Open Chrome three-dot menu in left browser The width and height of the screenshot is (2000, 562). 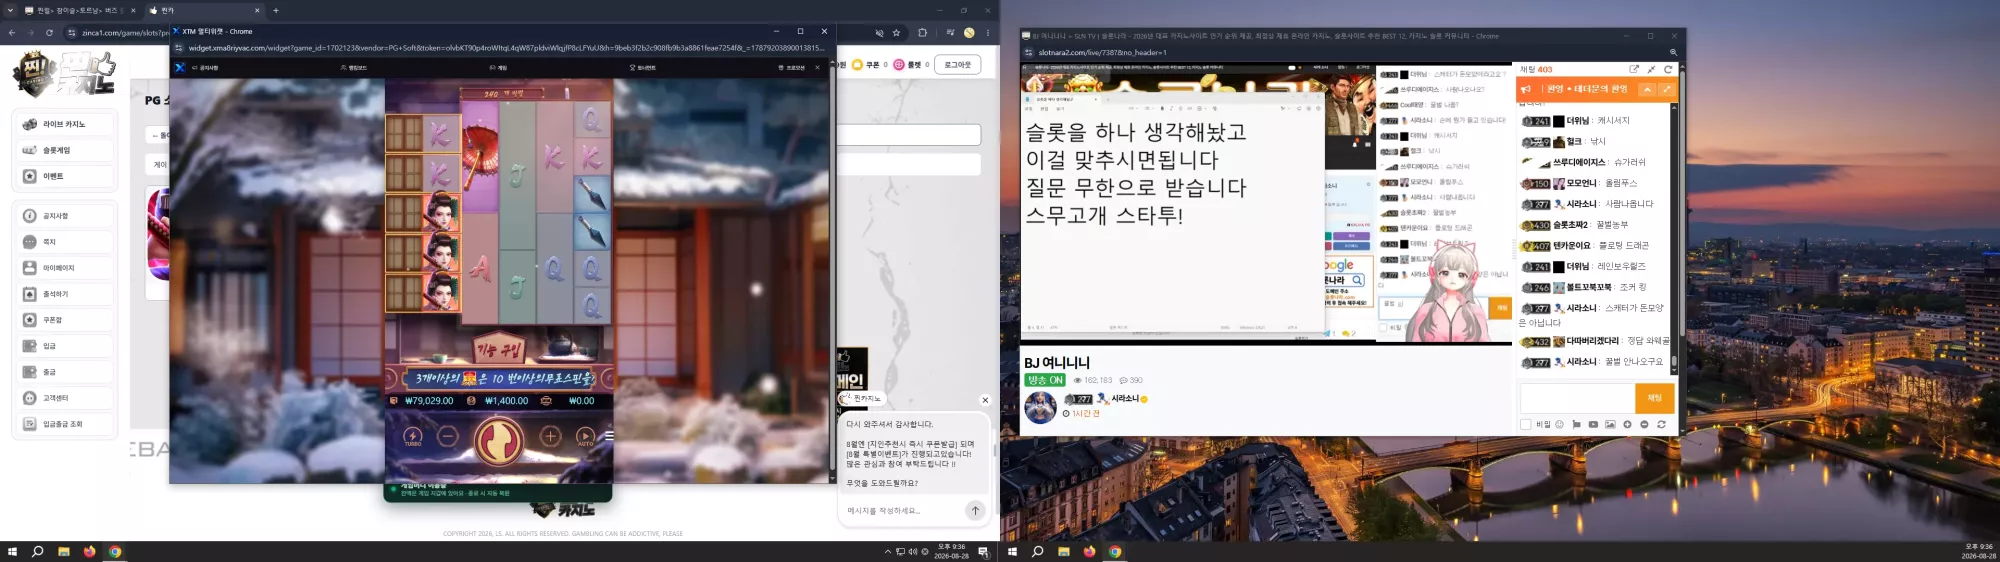coord(988,32)
